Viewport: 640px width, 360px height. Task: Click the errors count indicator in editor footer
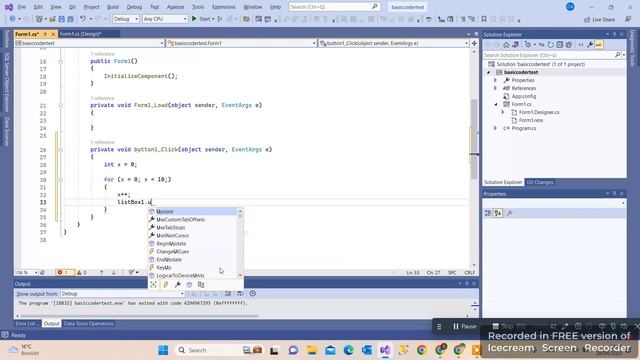click(x=65, y=272)
